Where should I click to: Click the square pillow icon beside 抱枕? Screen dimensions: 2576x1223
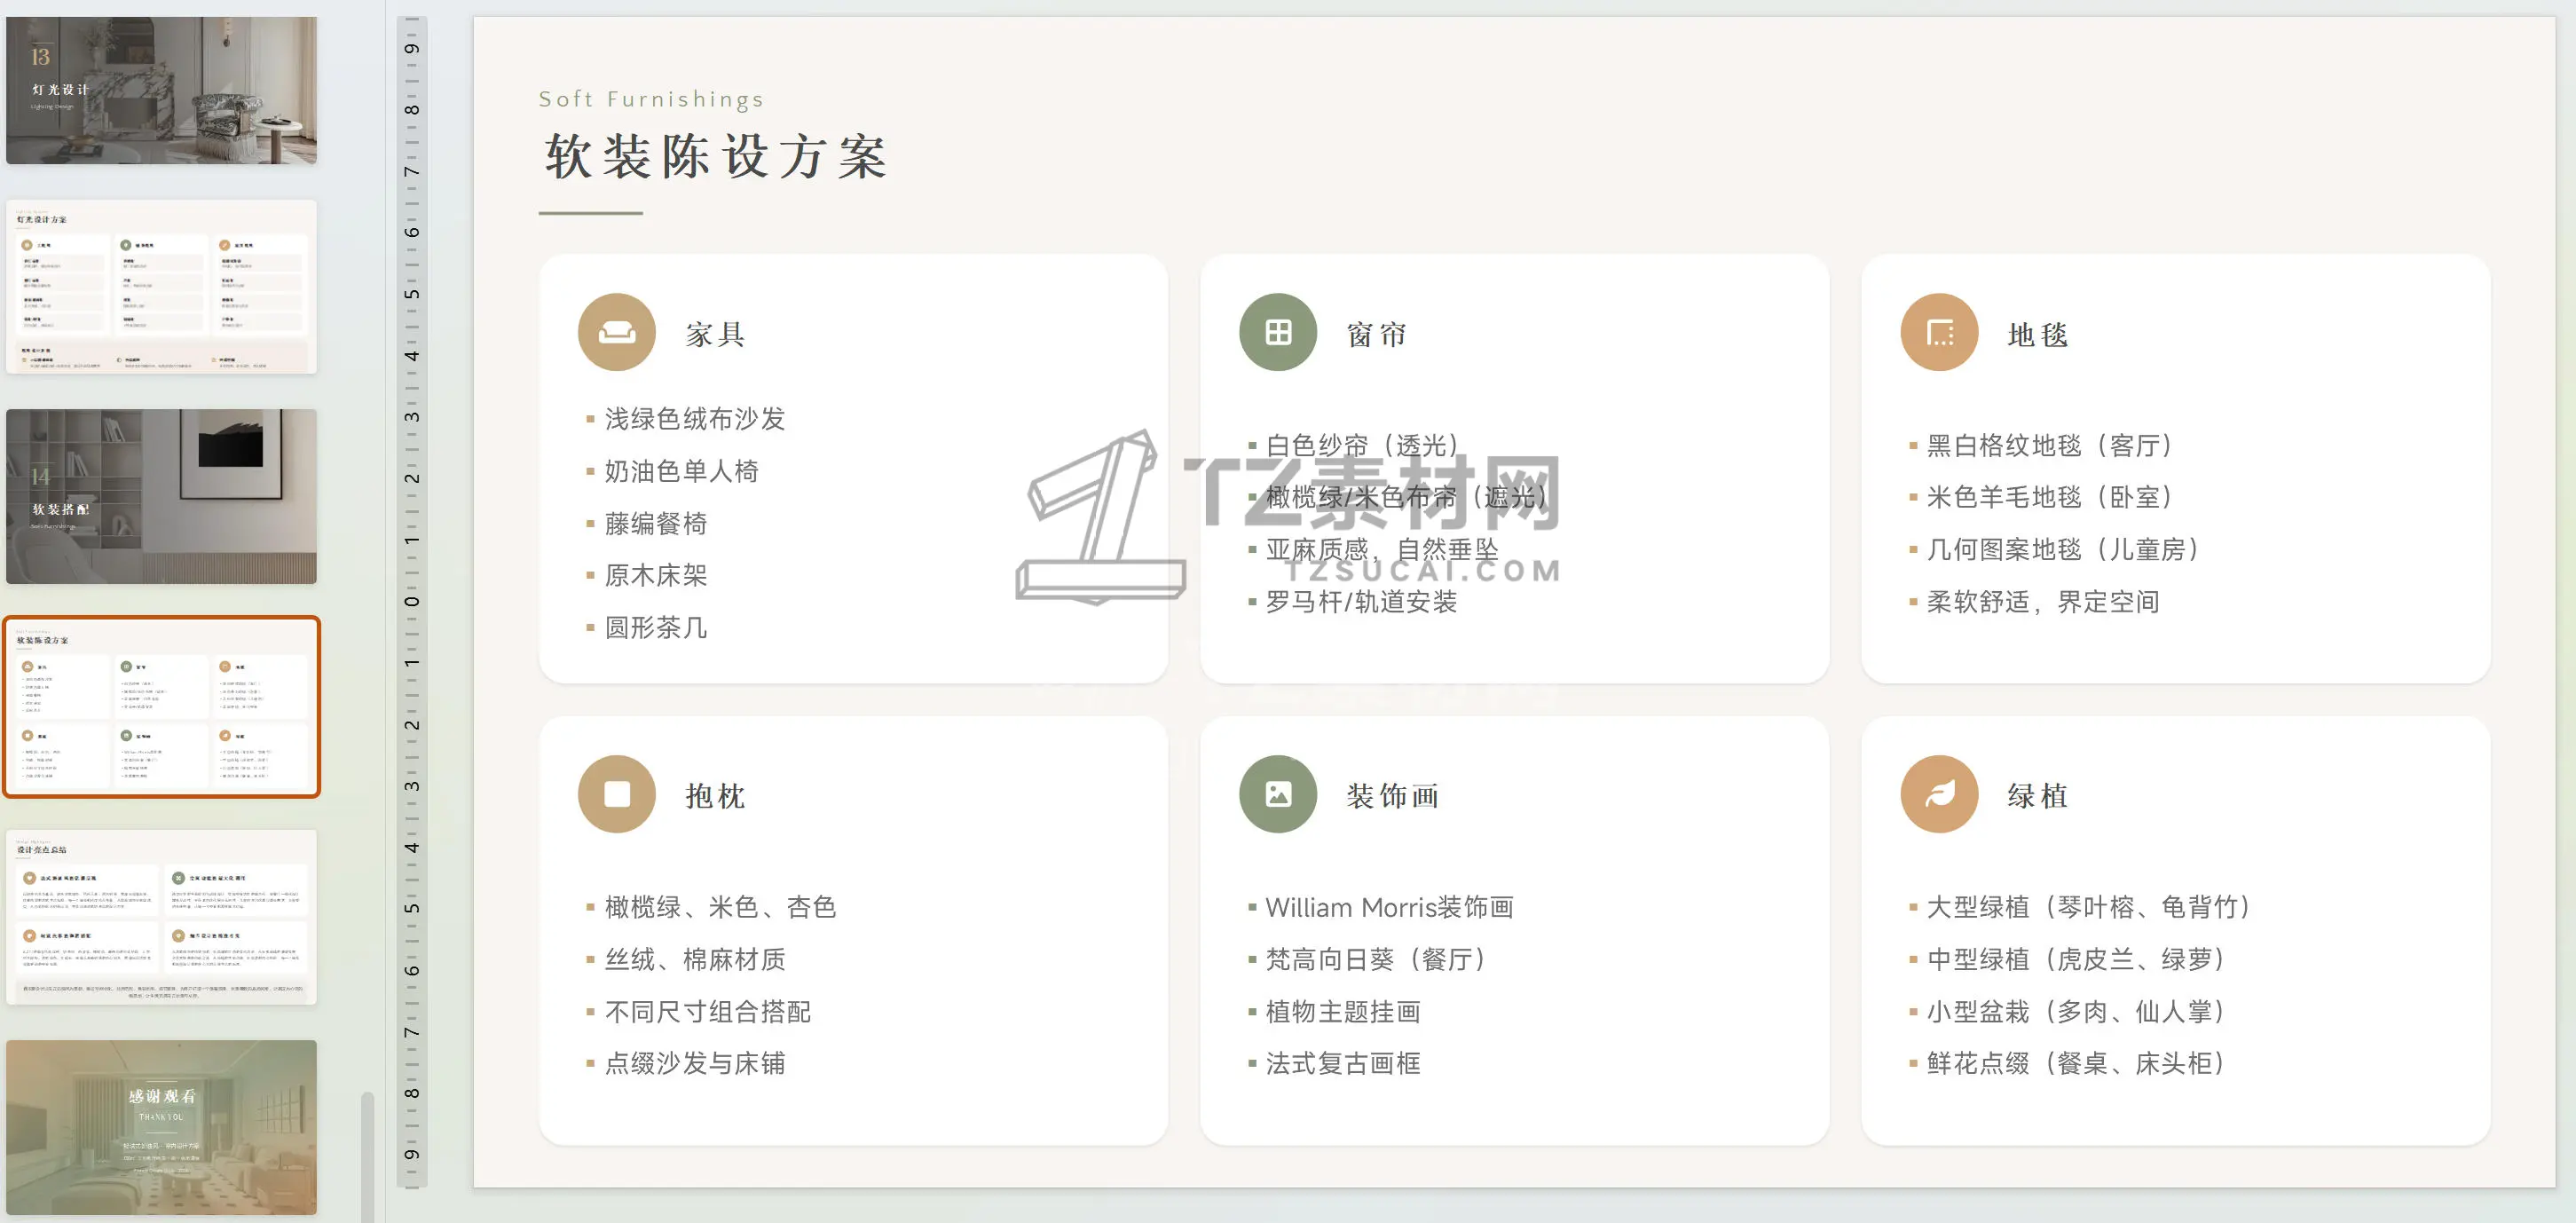616,794
